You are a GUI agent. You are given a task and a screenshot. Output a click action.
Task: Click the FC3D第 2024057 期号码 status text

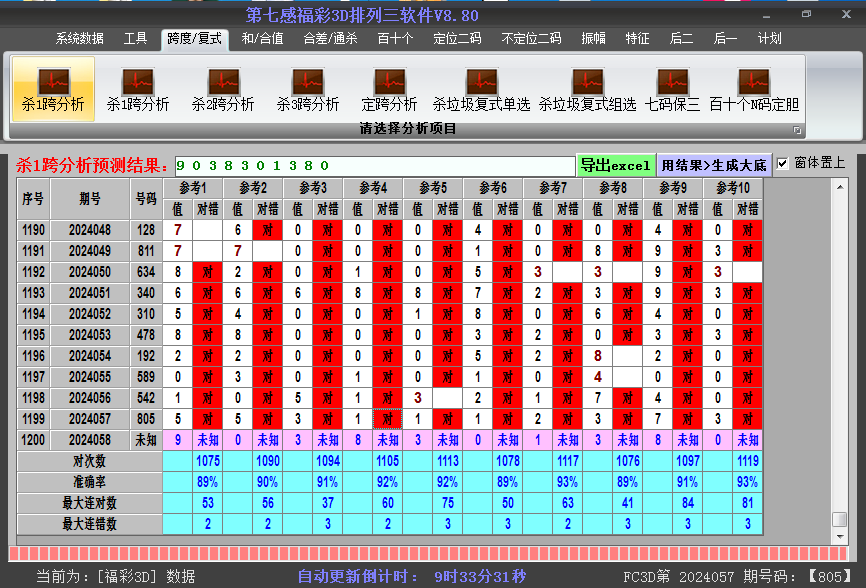point(737,577)
